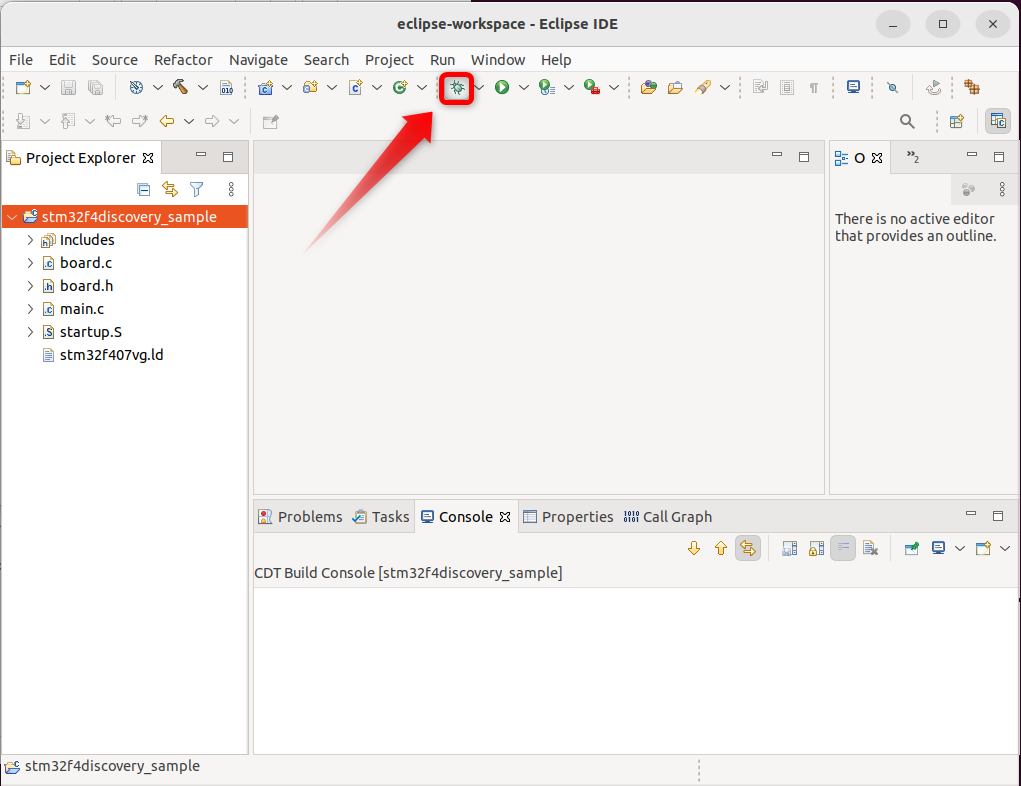Switch to the Problems tab
The width and height of the screenshot is (1021, 786).
click(301, 516)
